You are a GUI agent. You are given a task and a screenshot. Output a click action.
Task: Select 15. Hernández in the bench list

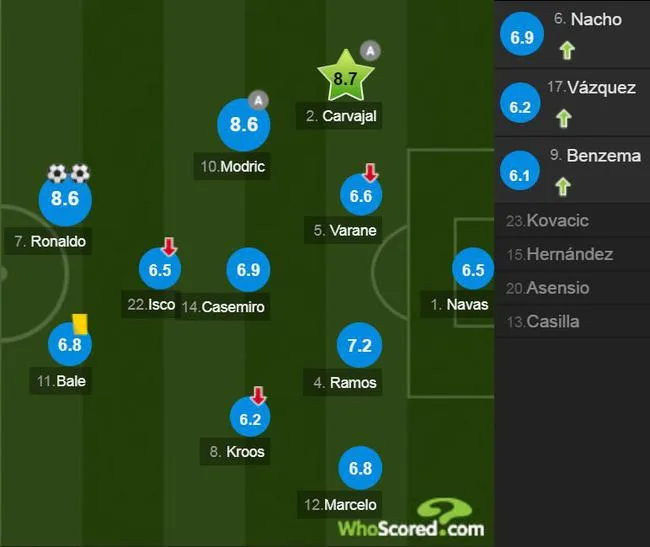click(572, 254)
